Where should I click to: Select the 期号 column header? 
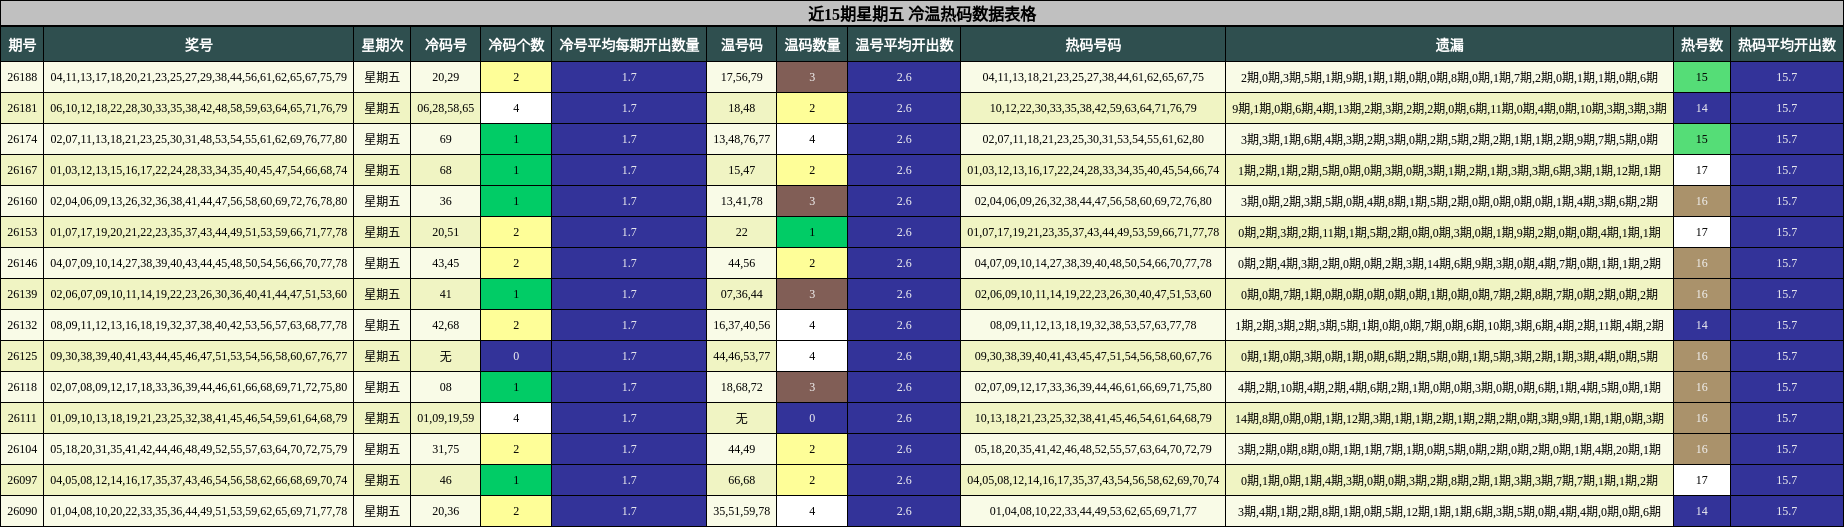22,45
